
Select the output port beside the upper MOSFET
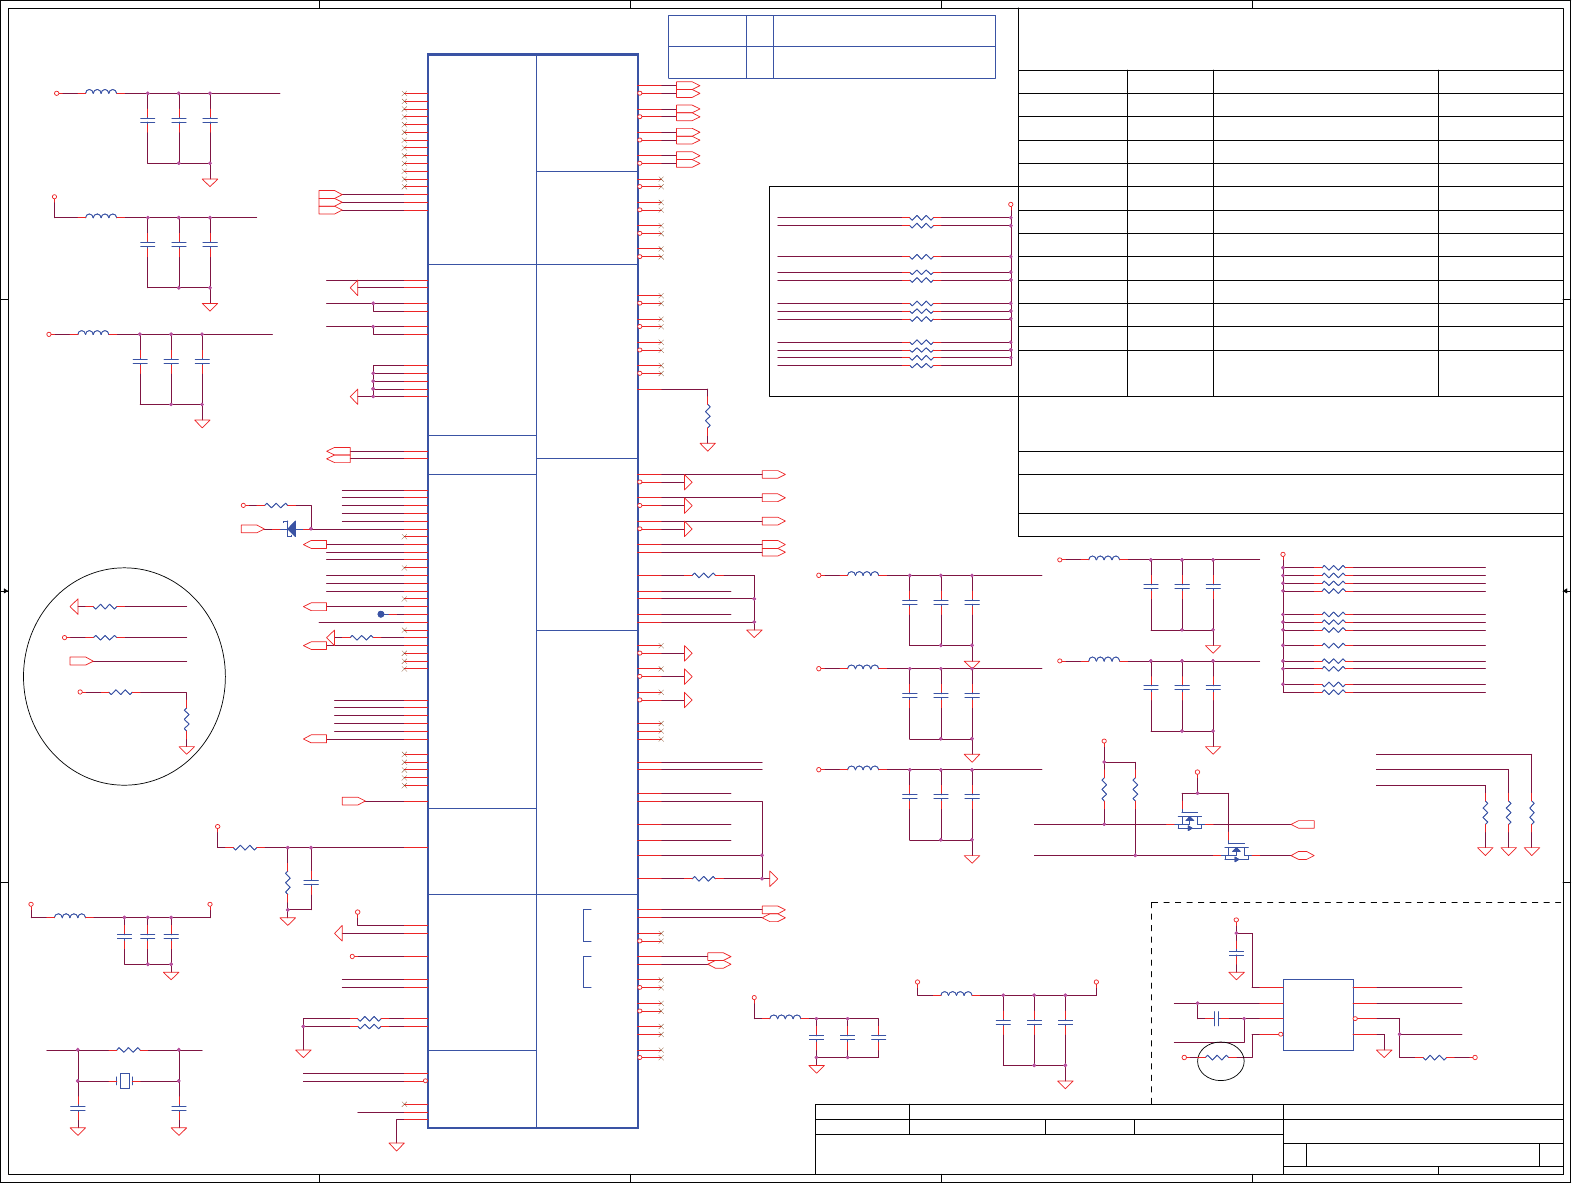[x=1304, y=825]
